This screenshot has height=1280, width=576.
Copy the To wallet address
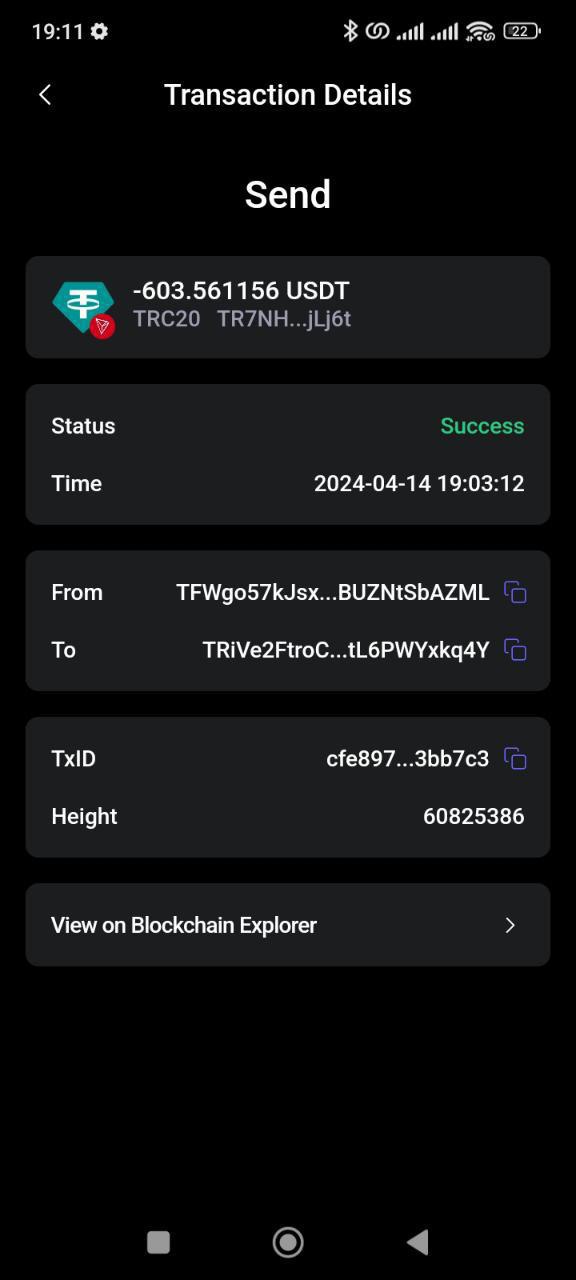point(515,650)
